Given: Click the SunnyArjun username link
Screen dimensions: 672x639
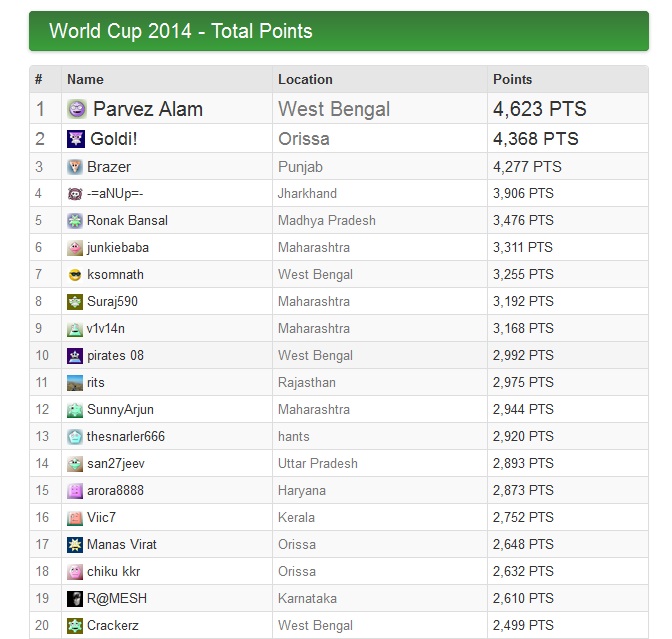Looking at the screenshot, I should tap(120, 409).
